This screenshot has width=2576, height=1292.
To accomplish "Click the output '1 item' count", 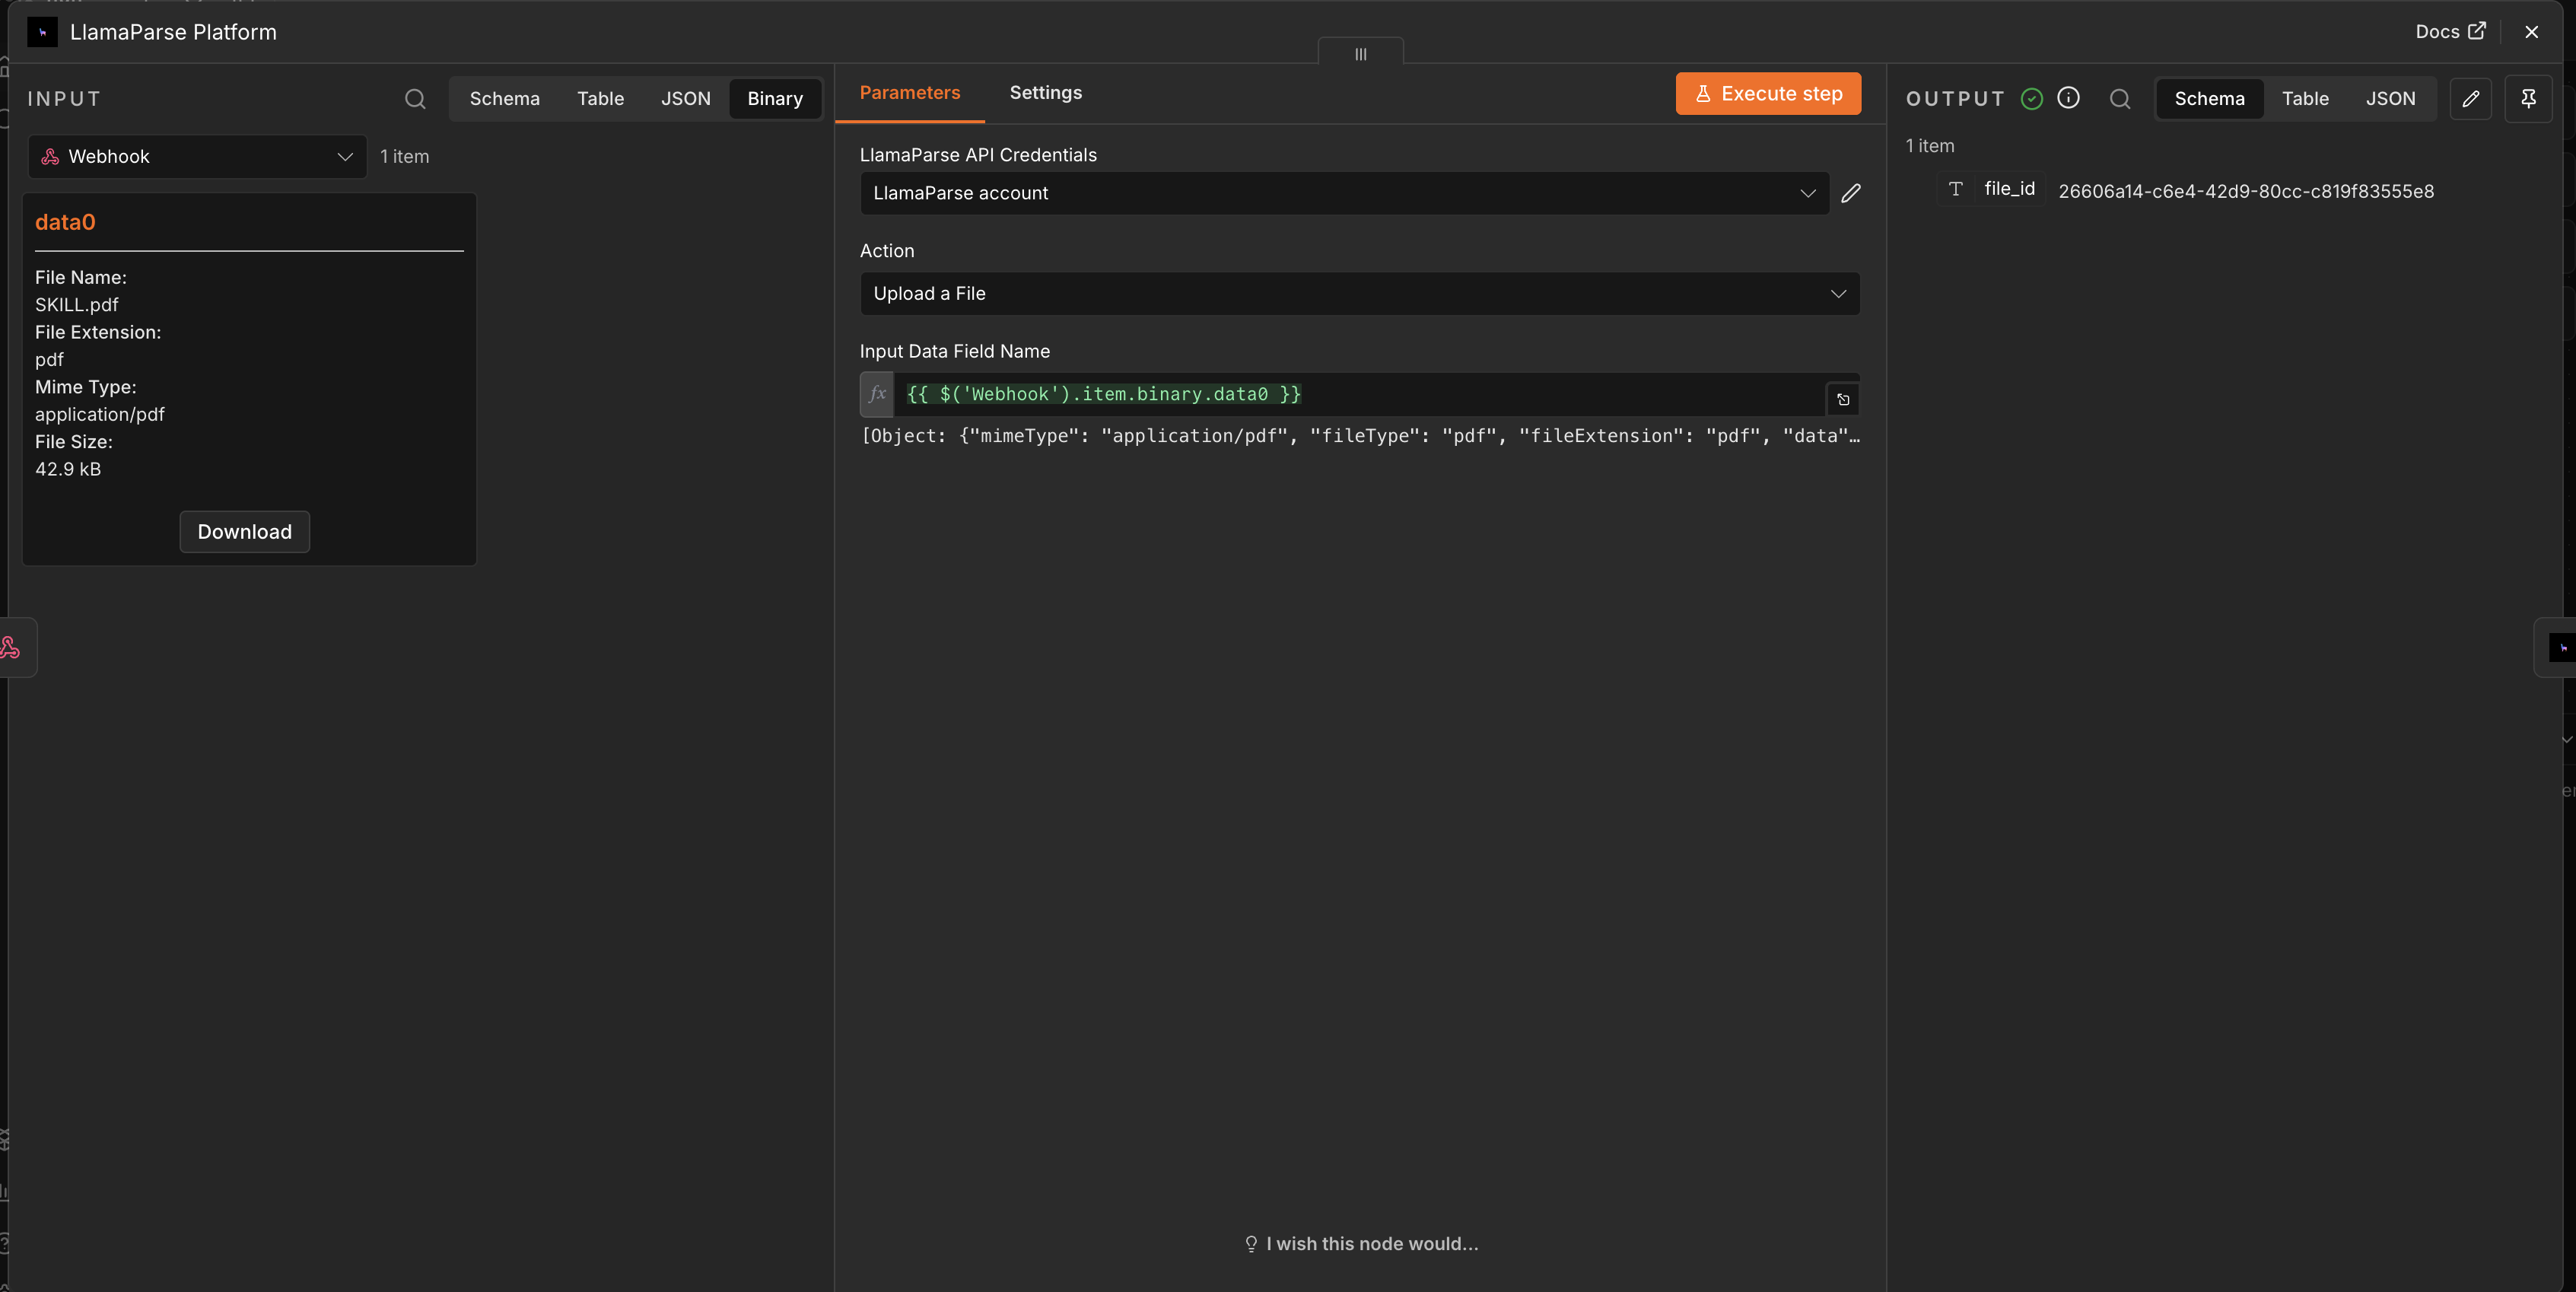I will pos(1930,146).
